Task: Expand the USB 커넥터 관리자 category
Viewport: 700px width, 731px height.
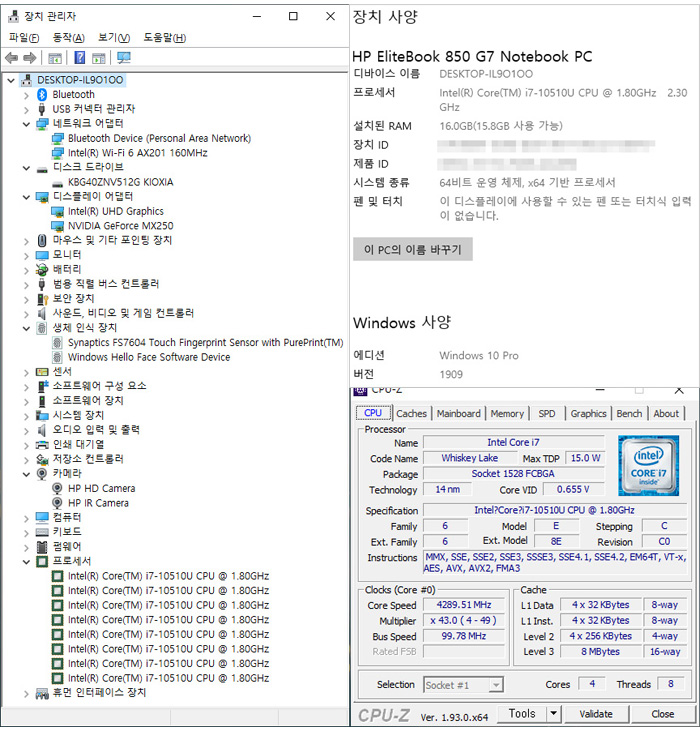Action: click(x=26, y=110)
